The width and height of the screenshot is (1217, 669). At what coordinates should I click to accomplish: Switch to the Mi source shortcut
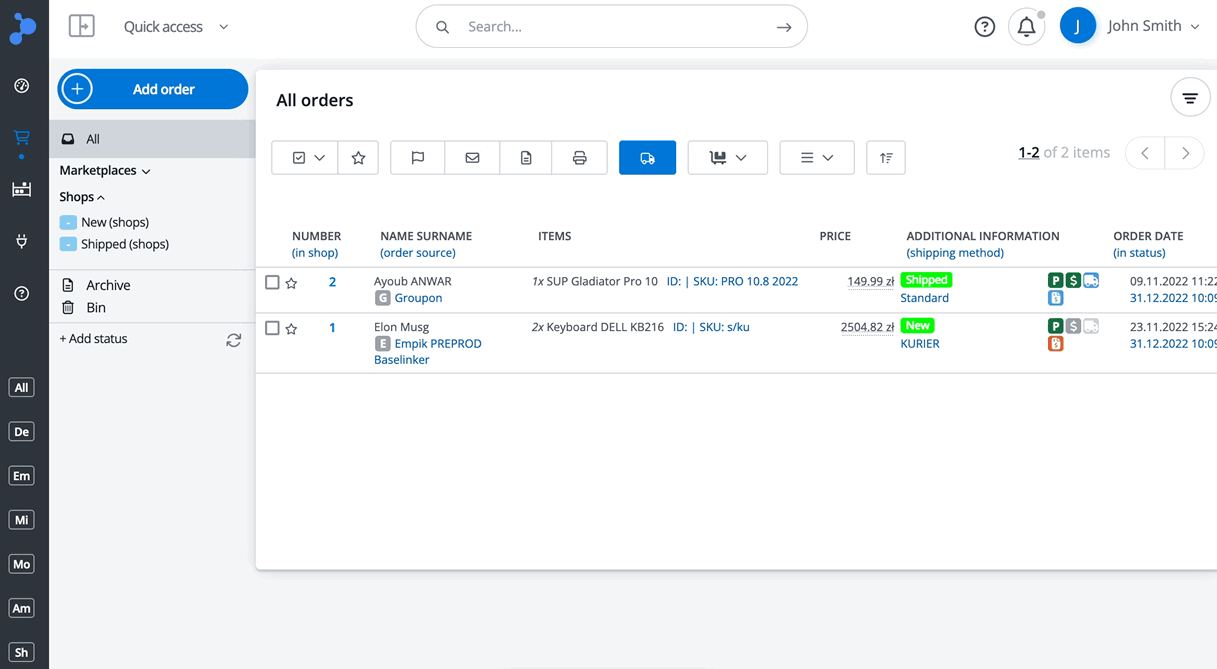coord(21,520)
